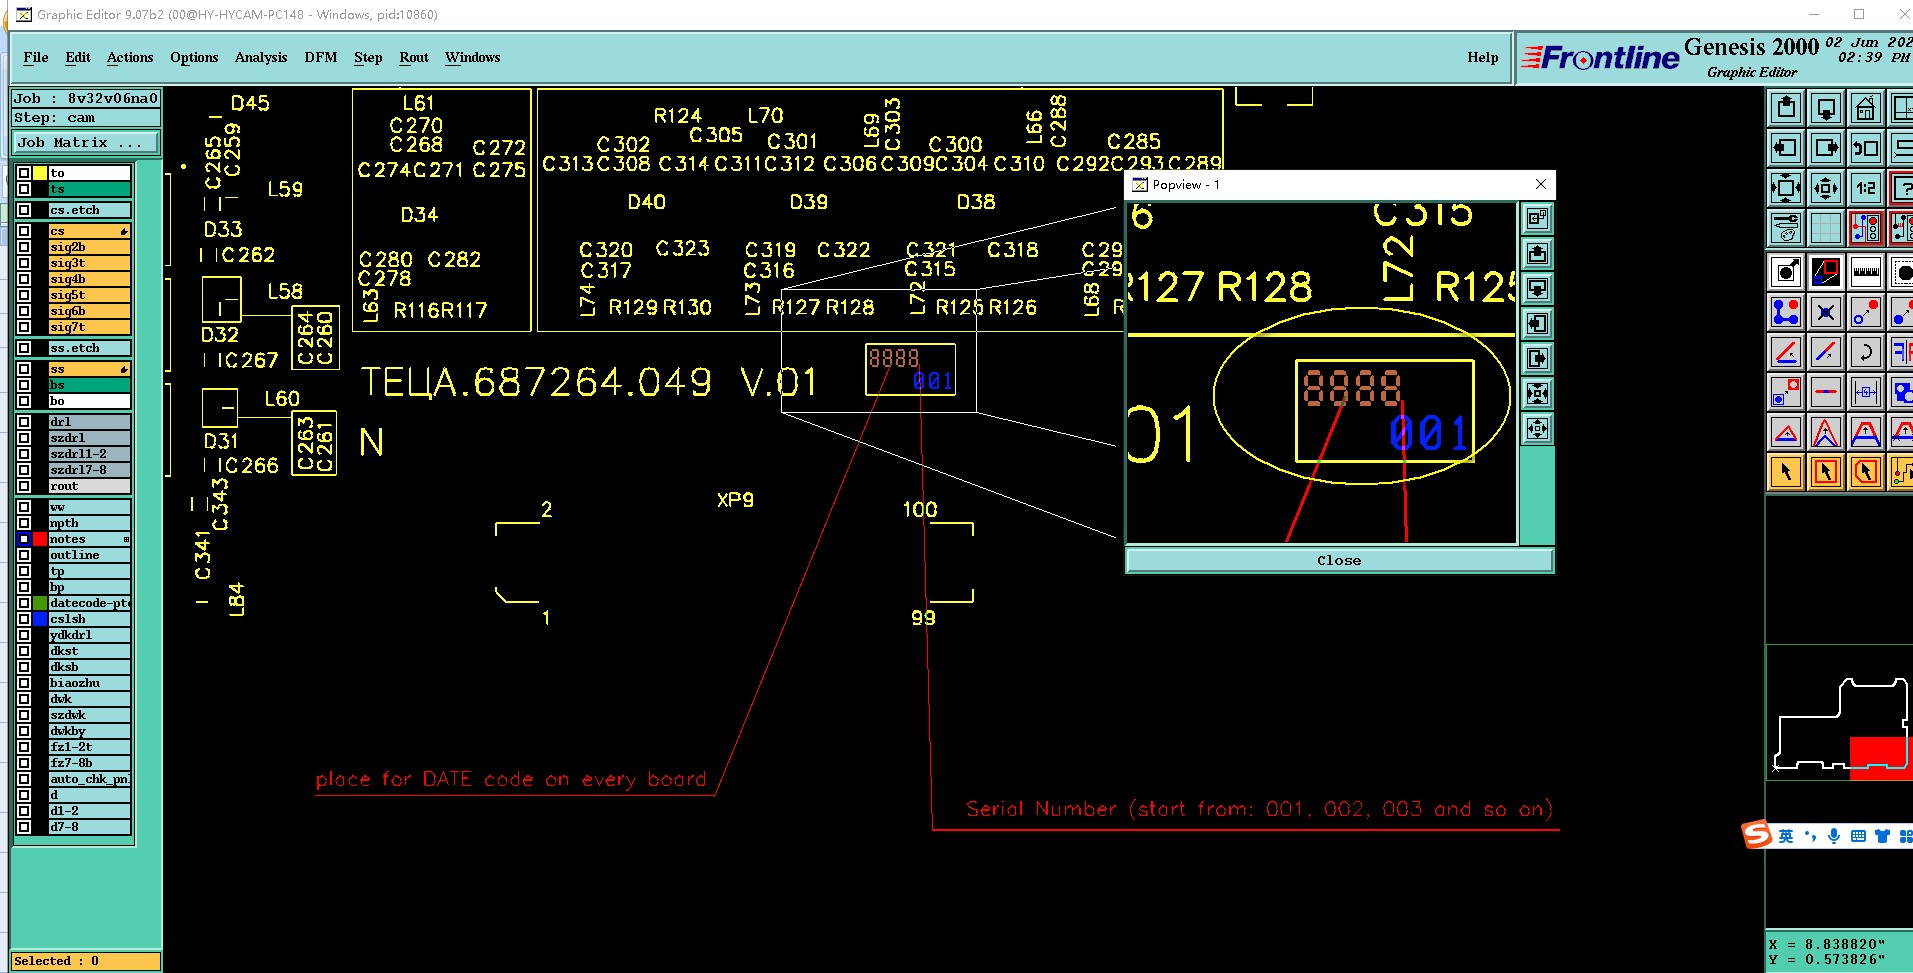Select the plain arrow pointer tool
The image size is (1913, 973).
[x=1786, y=471]
